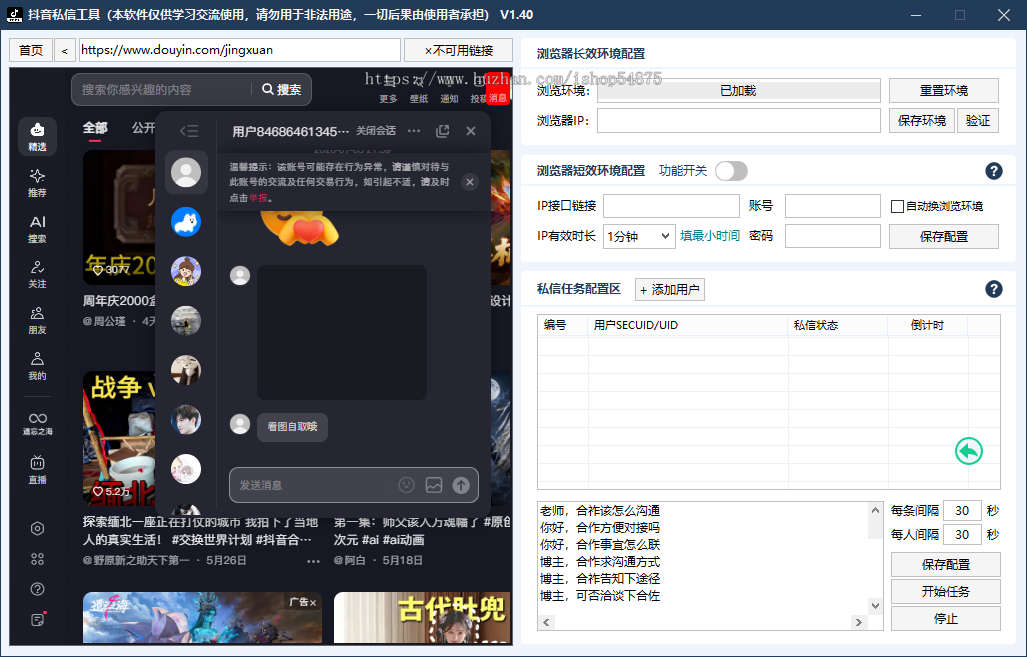Open the emoji picker in message box
This screenshot has width=1027, height=657.
pos(407,485)
